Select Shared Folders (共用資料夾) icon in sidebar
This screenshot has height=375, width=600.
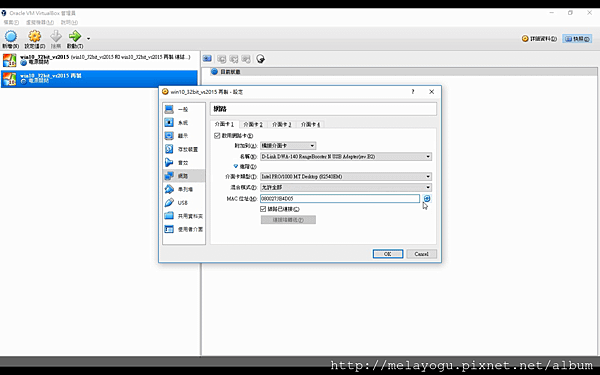click(169, 216)
